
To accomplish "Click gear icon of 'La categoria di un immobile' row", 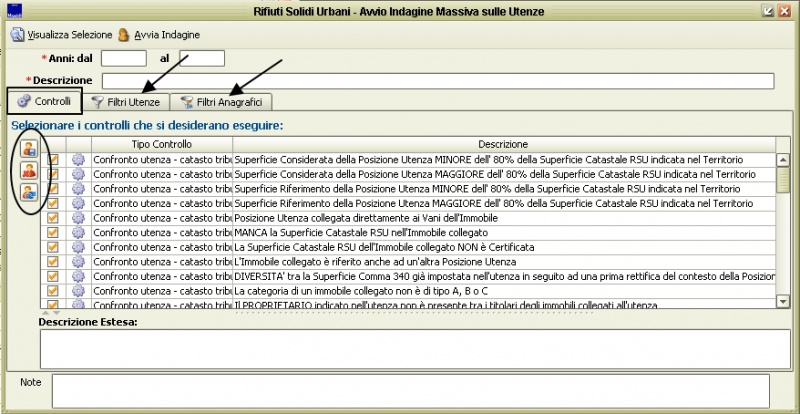I will tap(78, 290).
